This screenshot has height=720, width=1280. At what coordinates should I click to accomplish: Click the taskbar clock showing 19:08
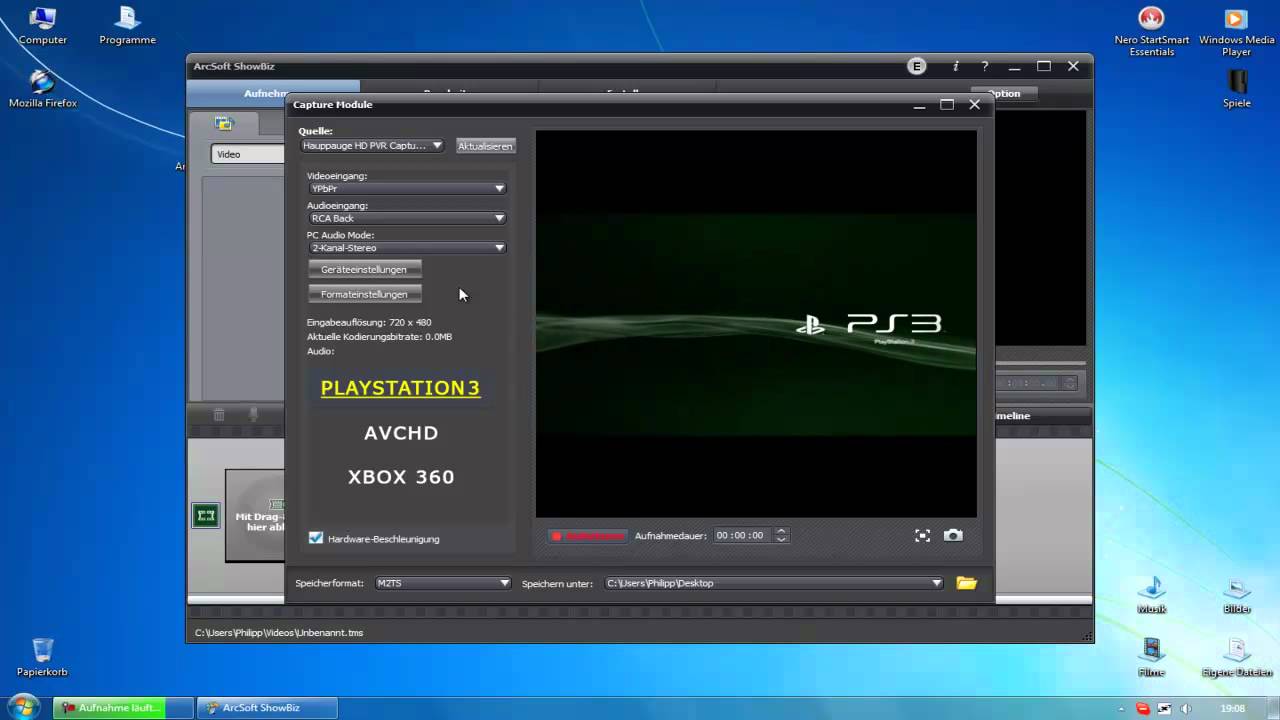(1233, 708)
